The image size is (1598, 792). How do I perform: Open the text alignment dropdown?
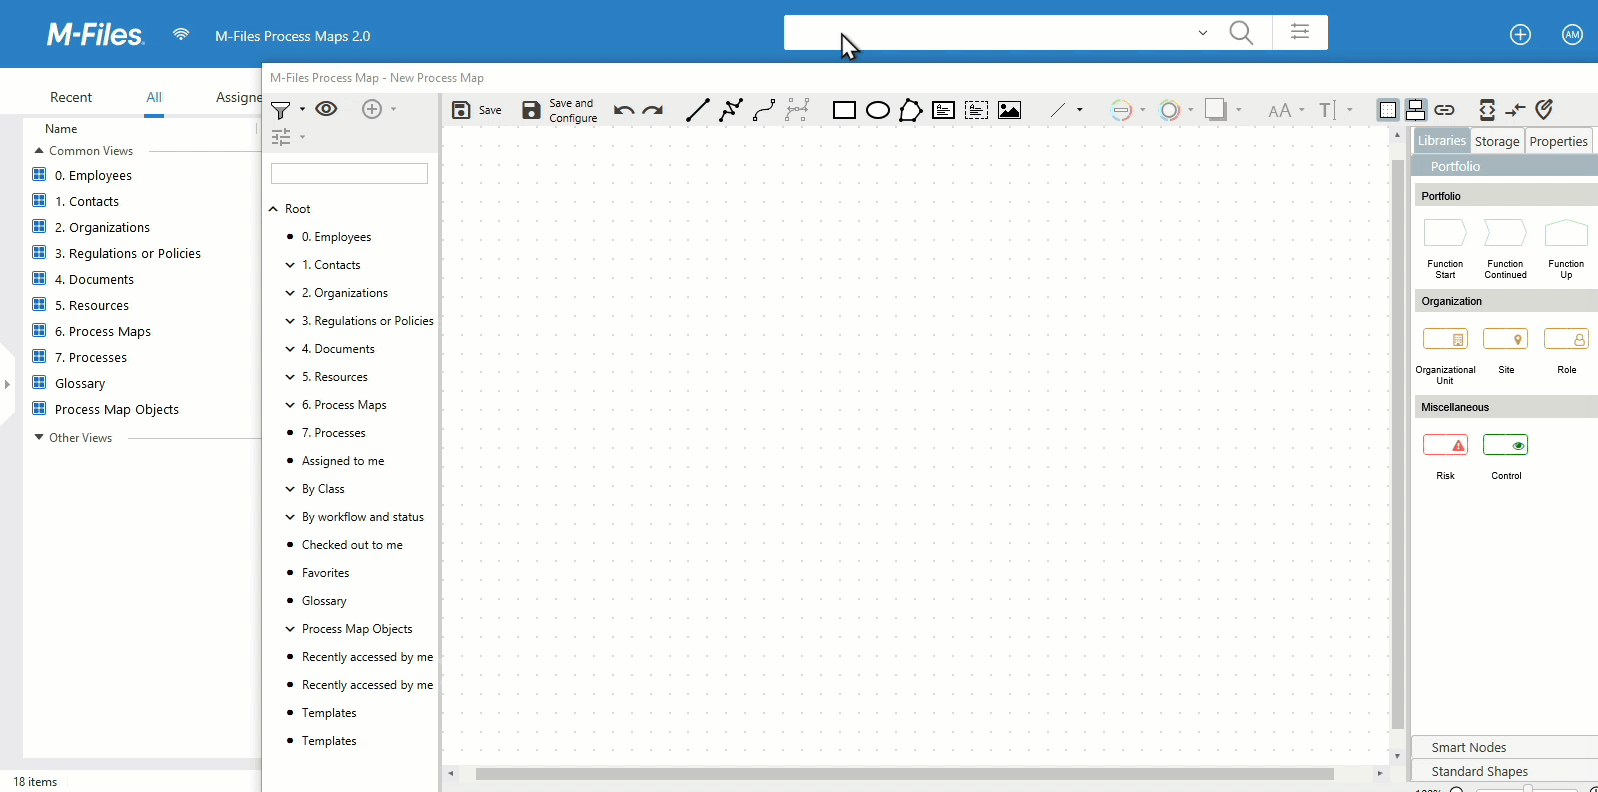coord(1335,110)
